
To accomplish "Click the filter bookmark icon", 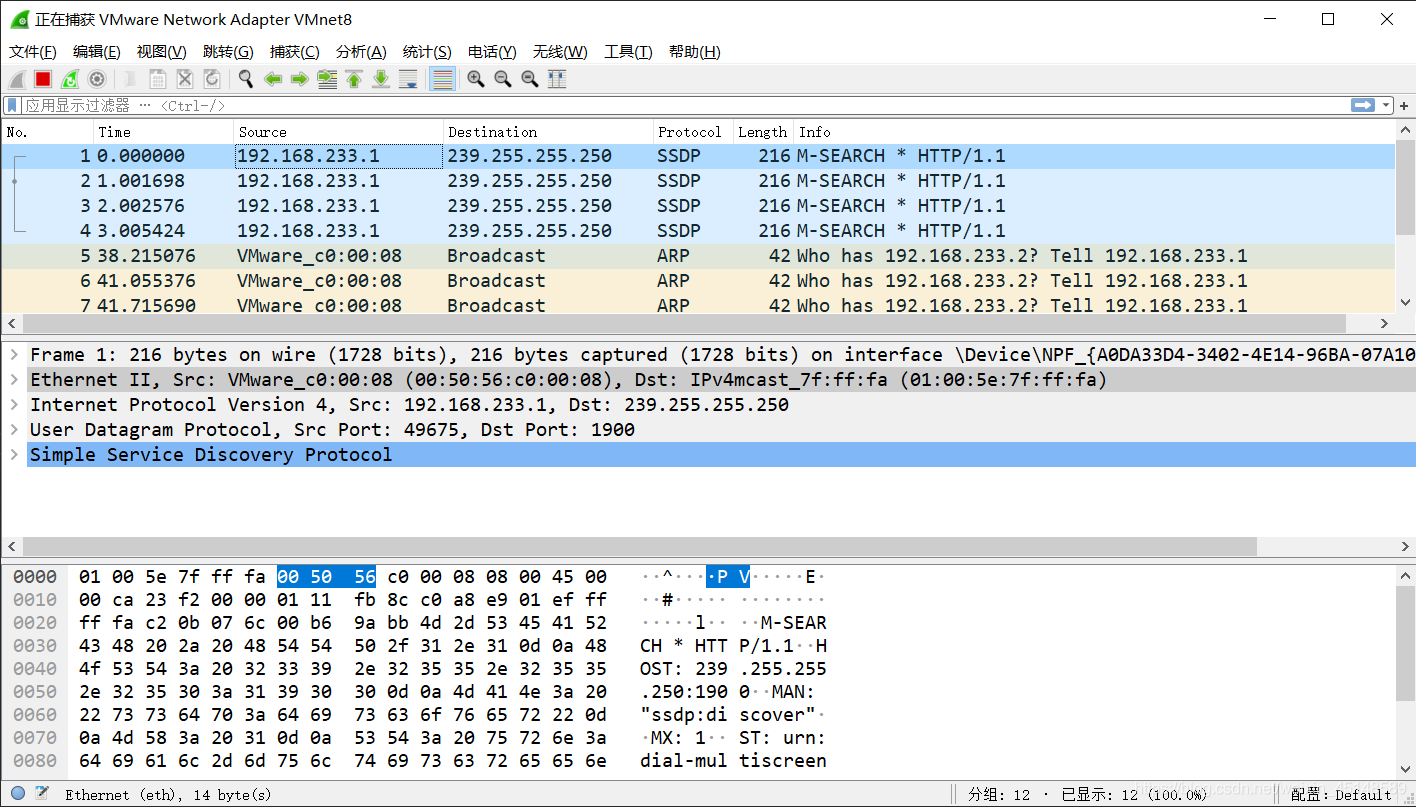I will (12, 105).
